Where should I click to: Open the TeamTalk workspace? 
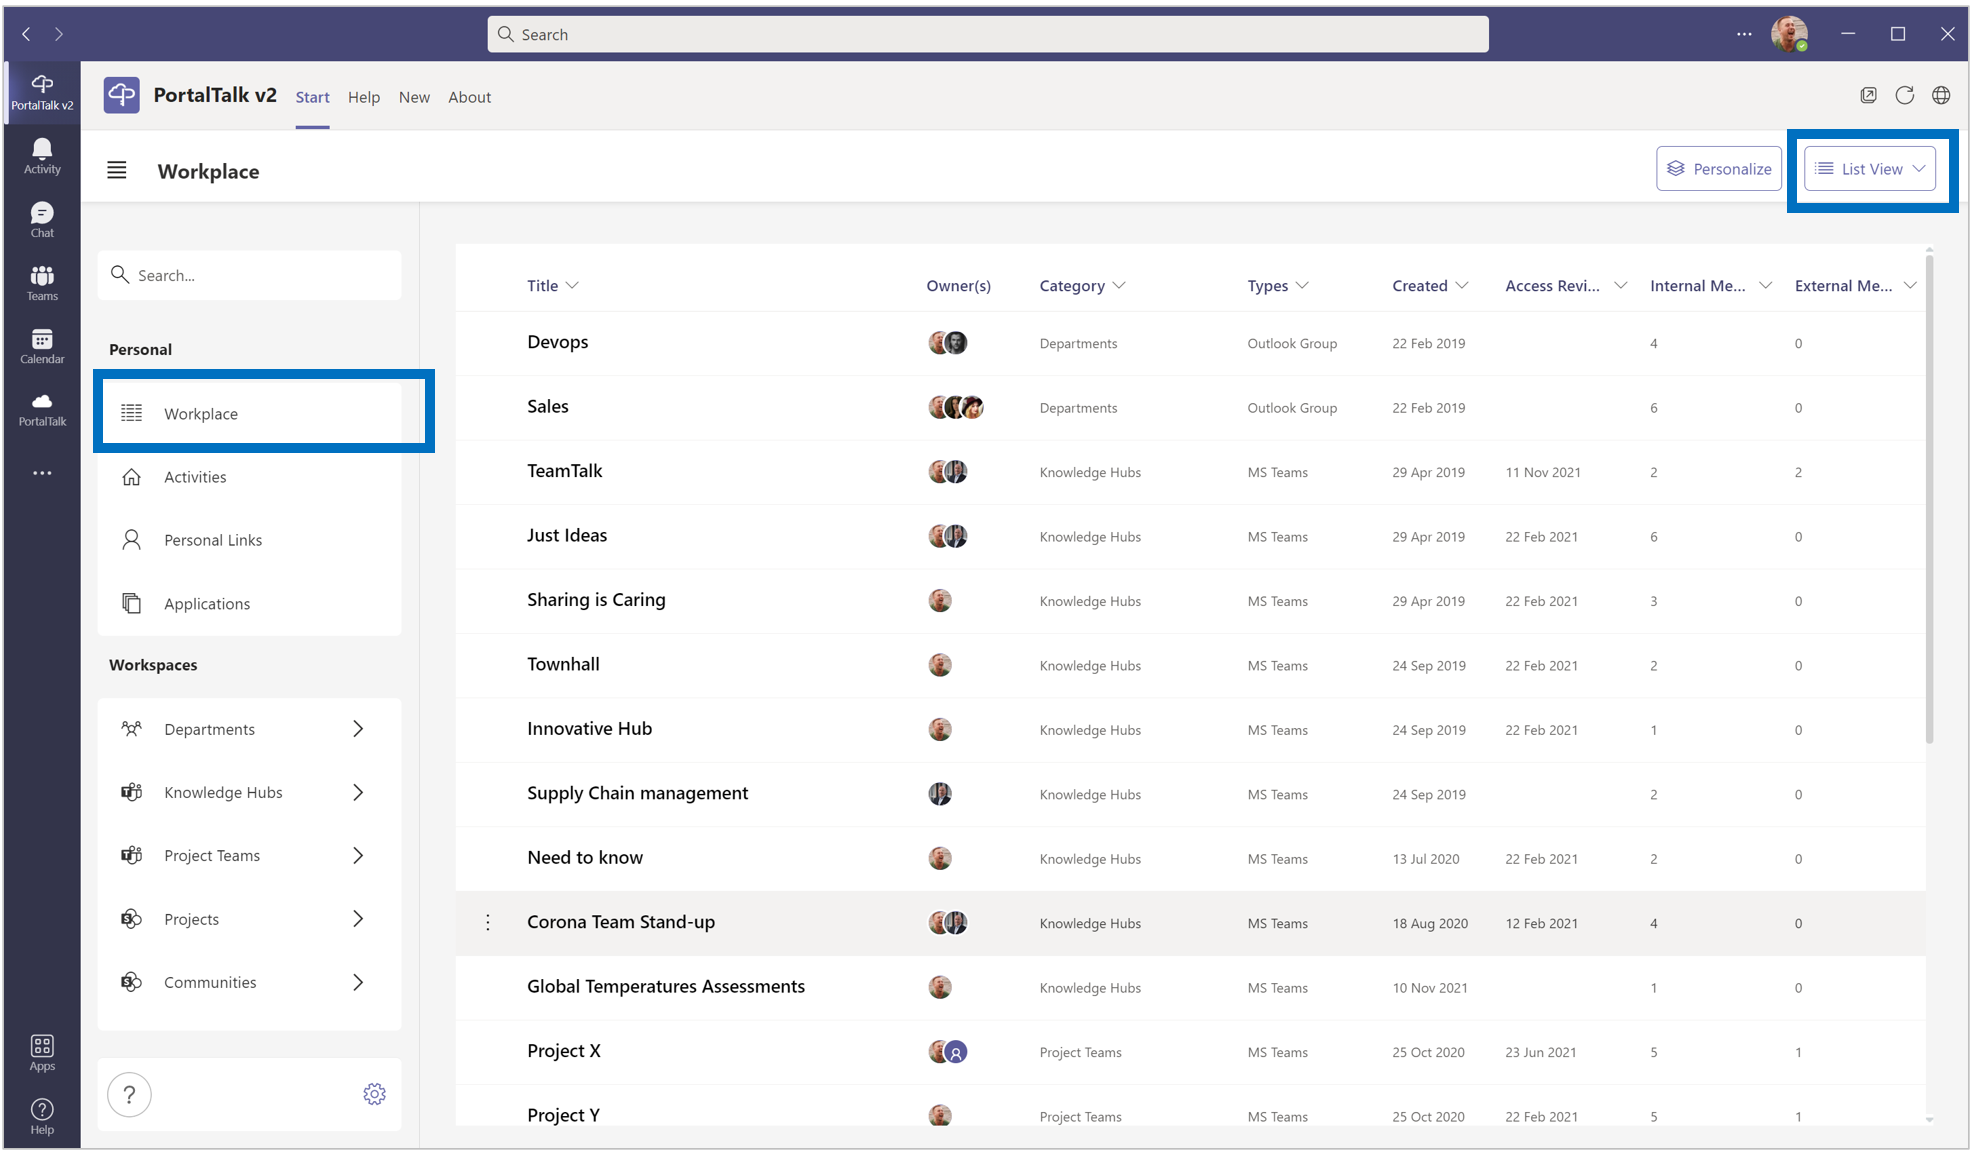pyautogui.click(x=565, y=471)
